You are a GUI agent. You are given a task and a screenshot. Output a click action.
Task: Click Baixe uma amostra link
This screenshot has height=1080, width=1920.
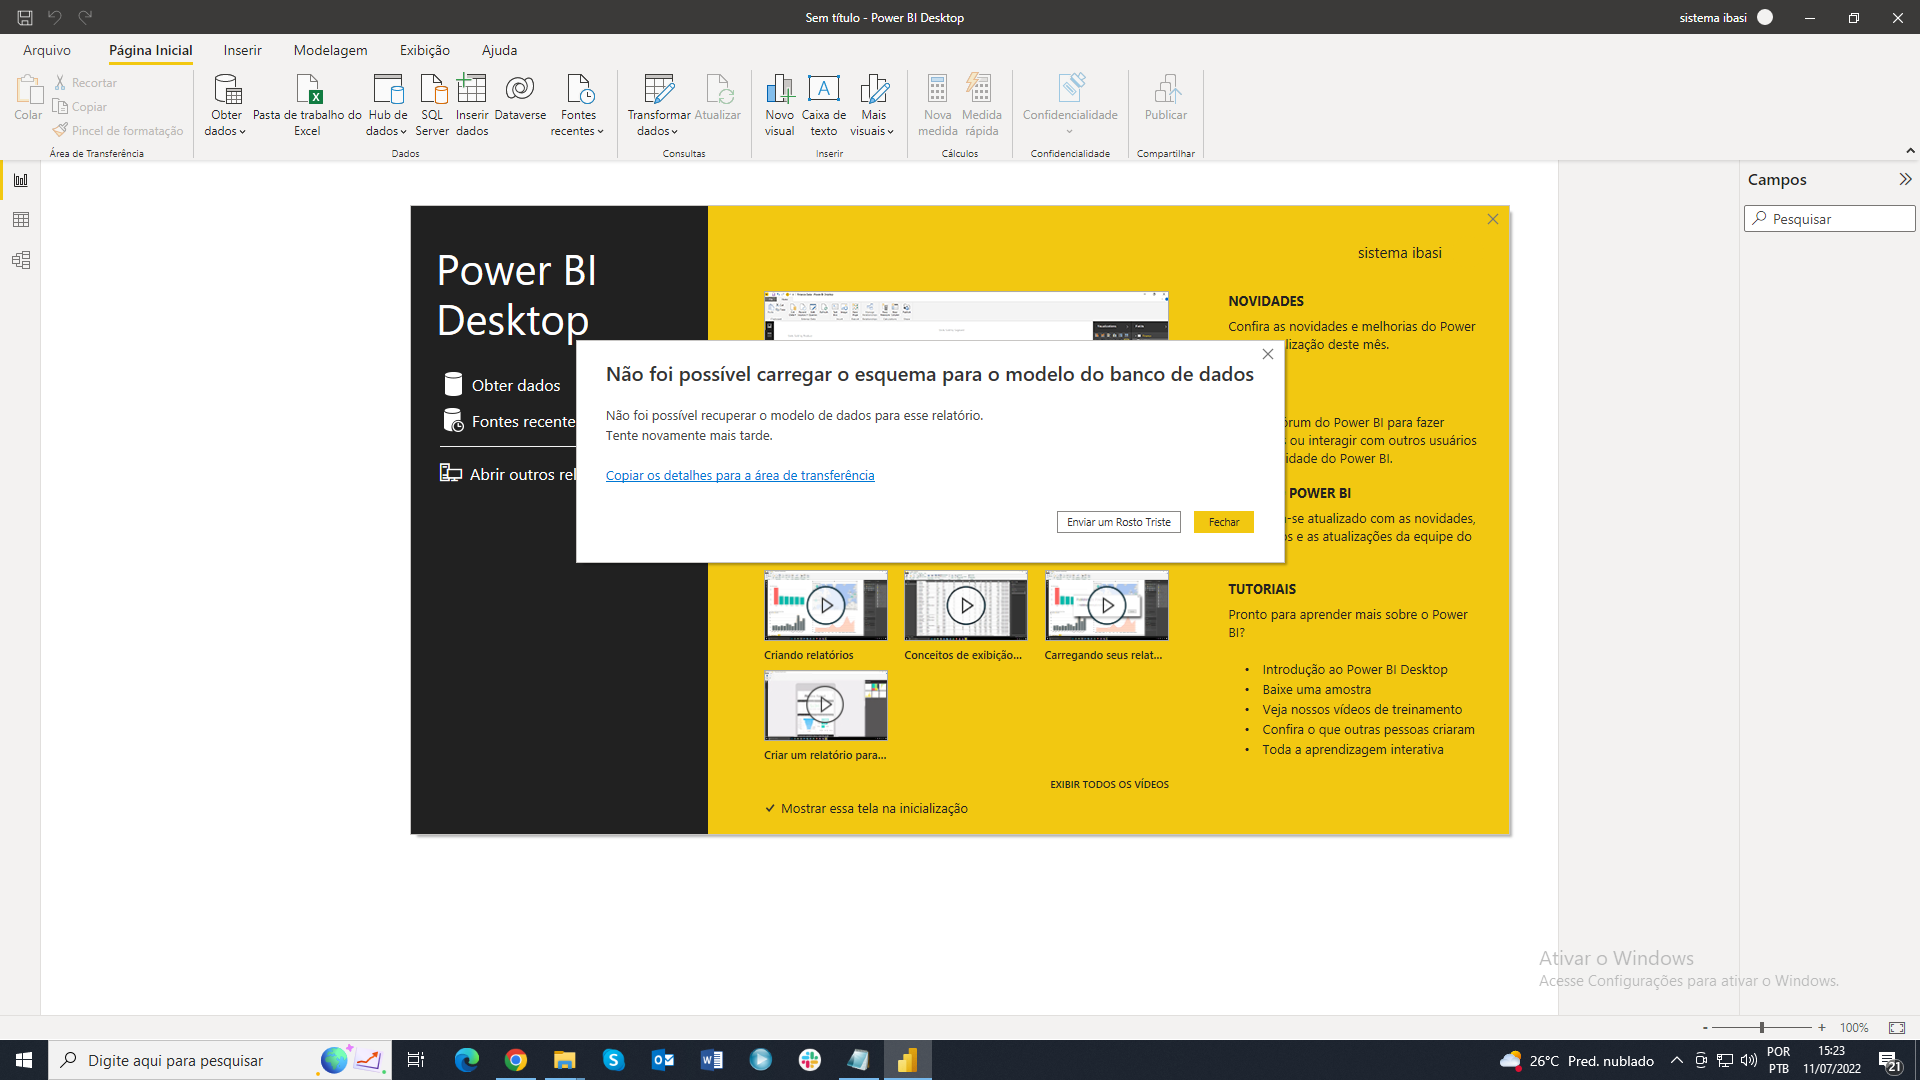(1317, 689)
